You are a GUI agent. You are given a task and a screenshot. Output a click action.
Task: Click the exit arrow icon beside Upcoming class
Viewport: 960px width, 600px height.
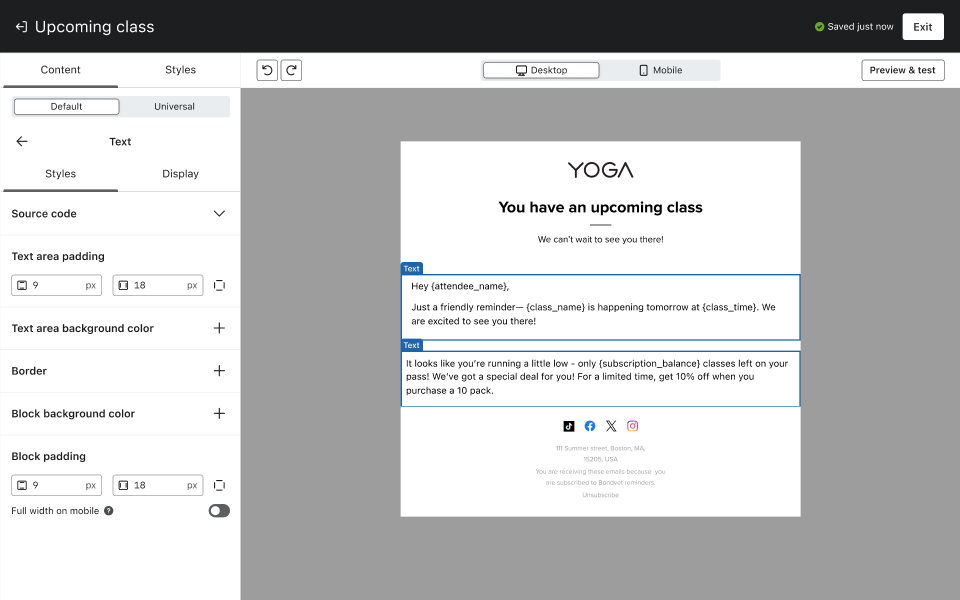click(x=21, y=27)
